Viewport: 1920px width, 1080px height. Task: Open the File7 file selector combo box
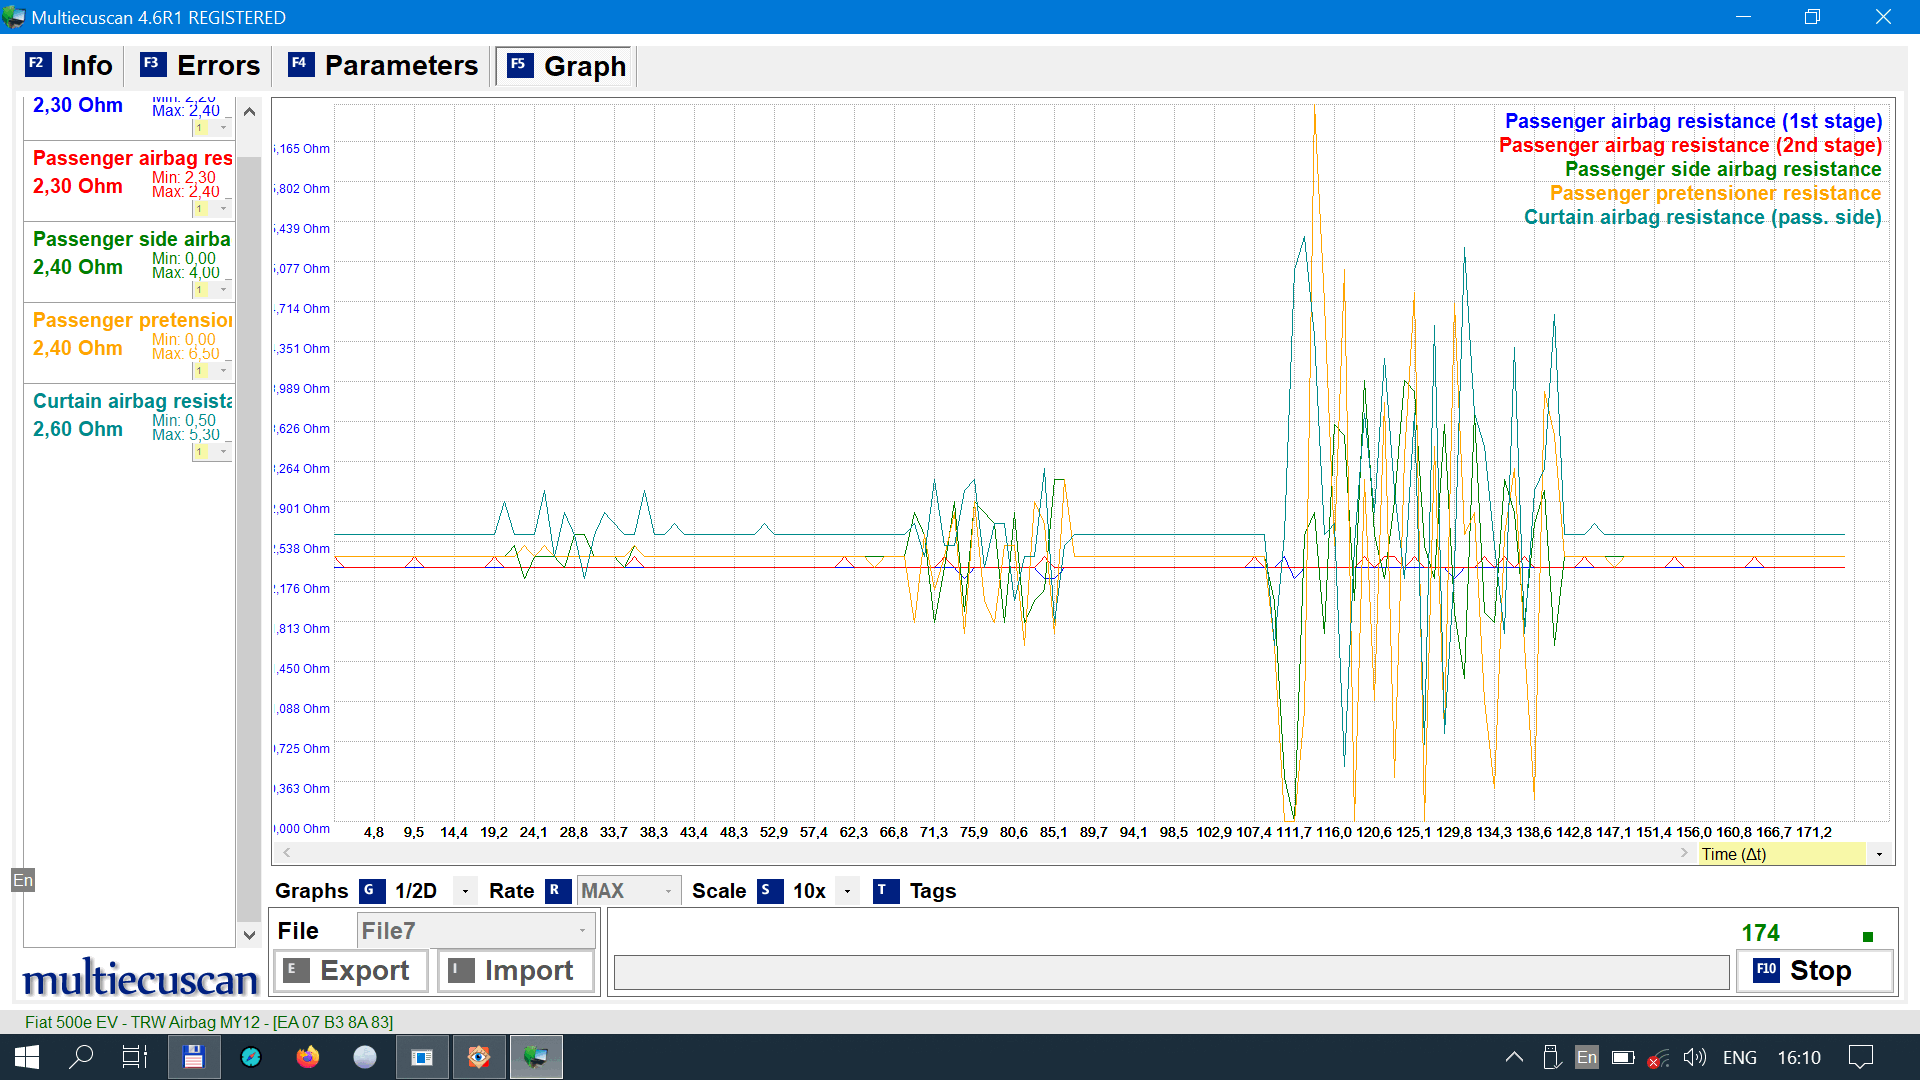click(x=475, y=931)
